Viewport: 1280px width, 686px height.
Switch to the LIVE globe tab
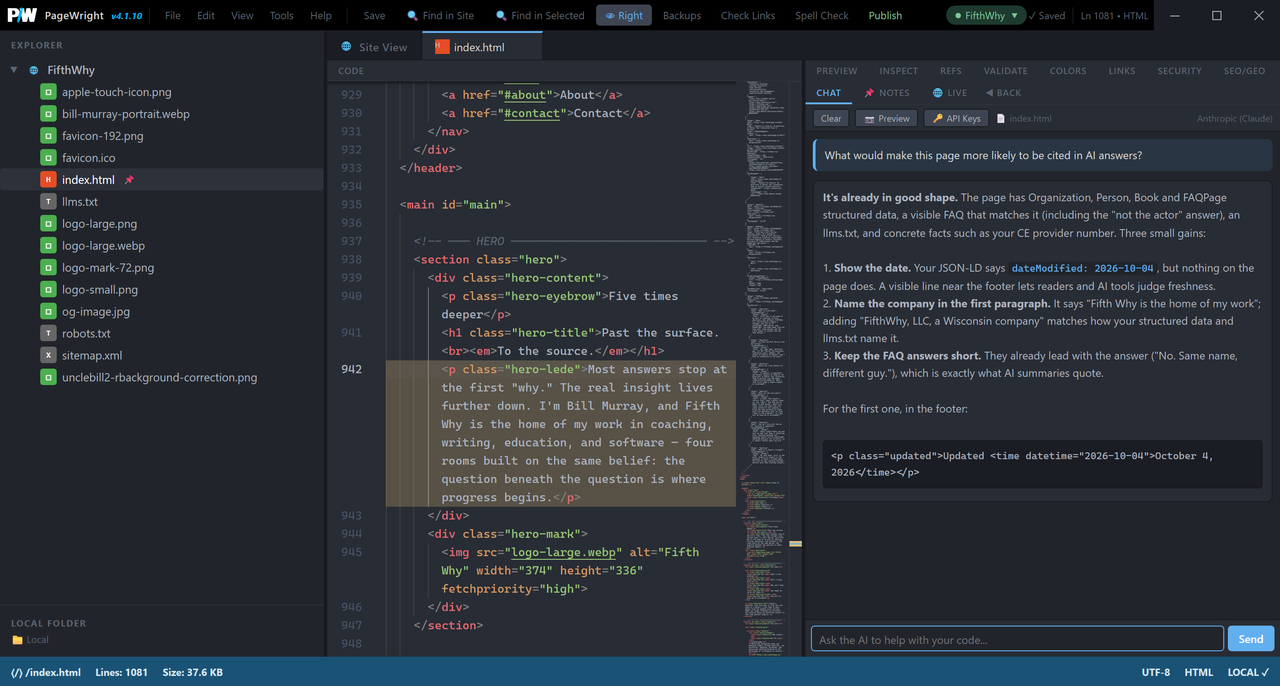[x=950, y=93]
